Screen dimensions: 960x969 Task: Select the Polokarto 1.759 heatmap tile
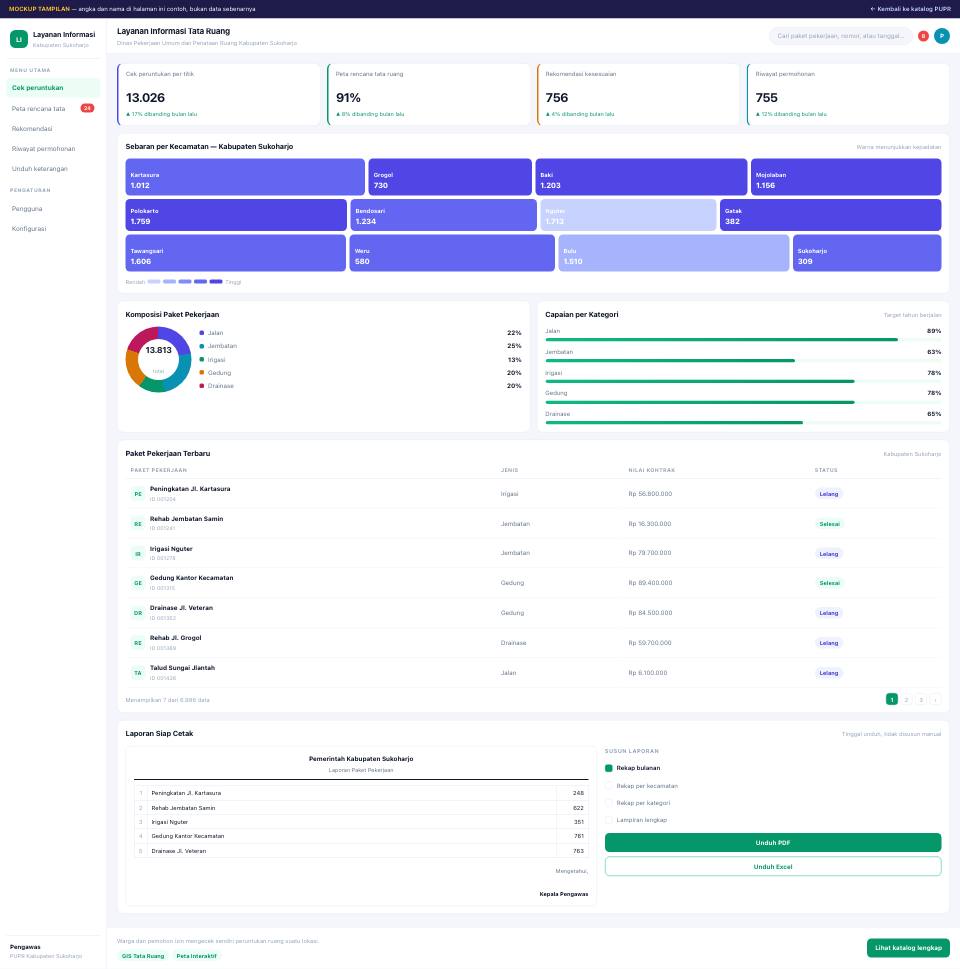tap(236, 215)
